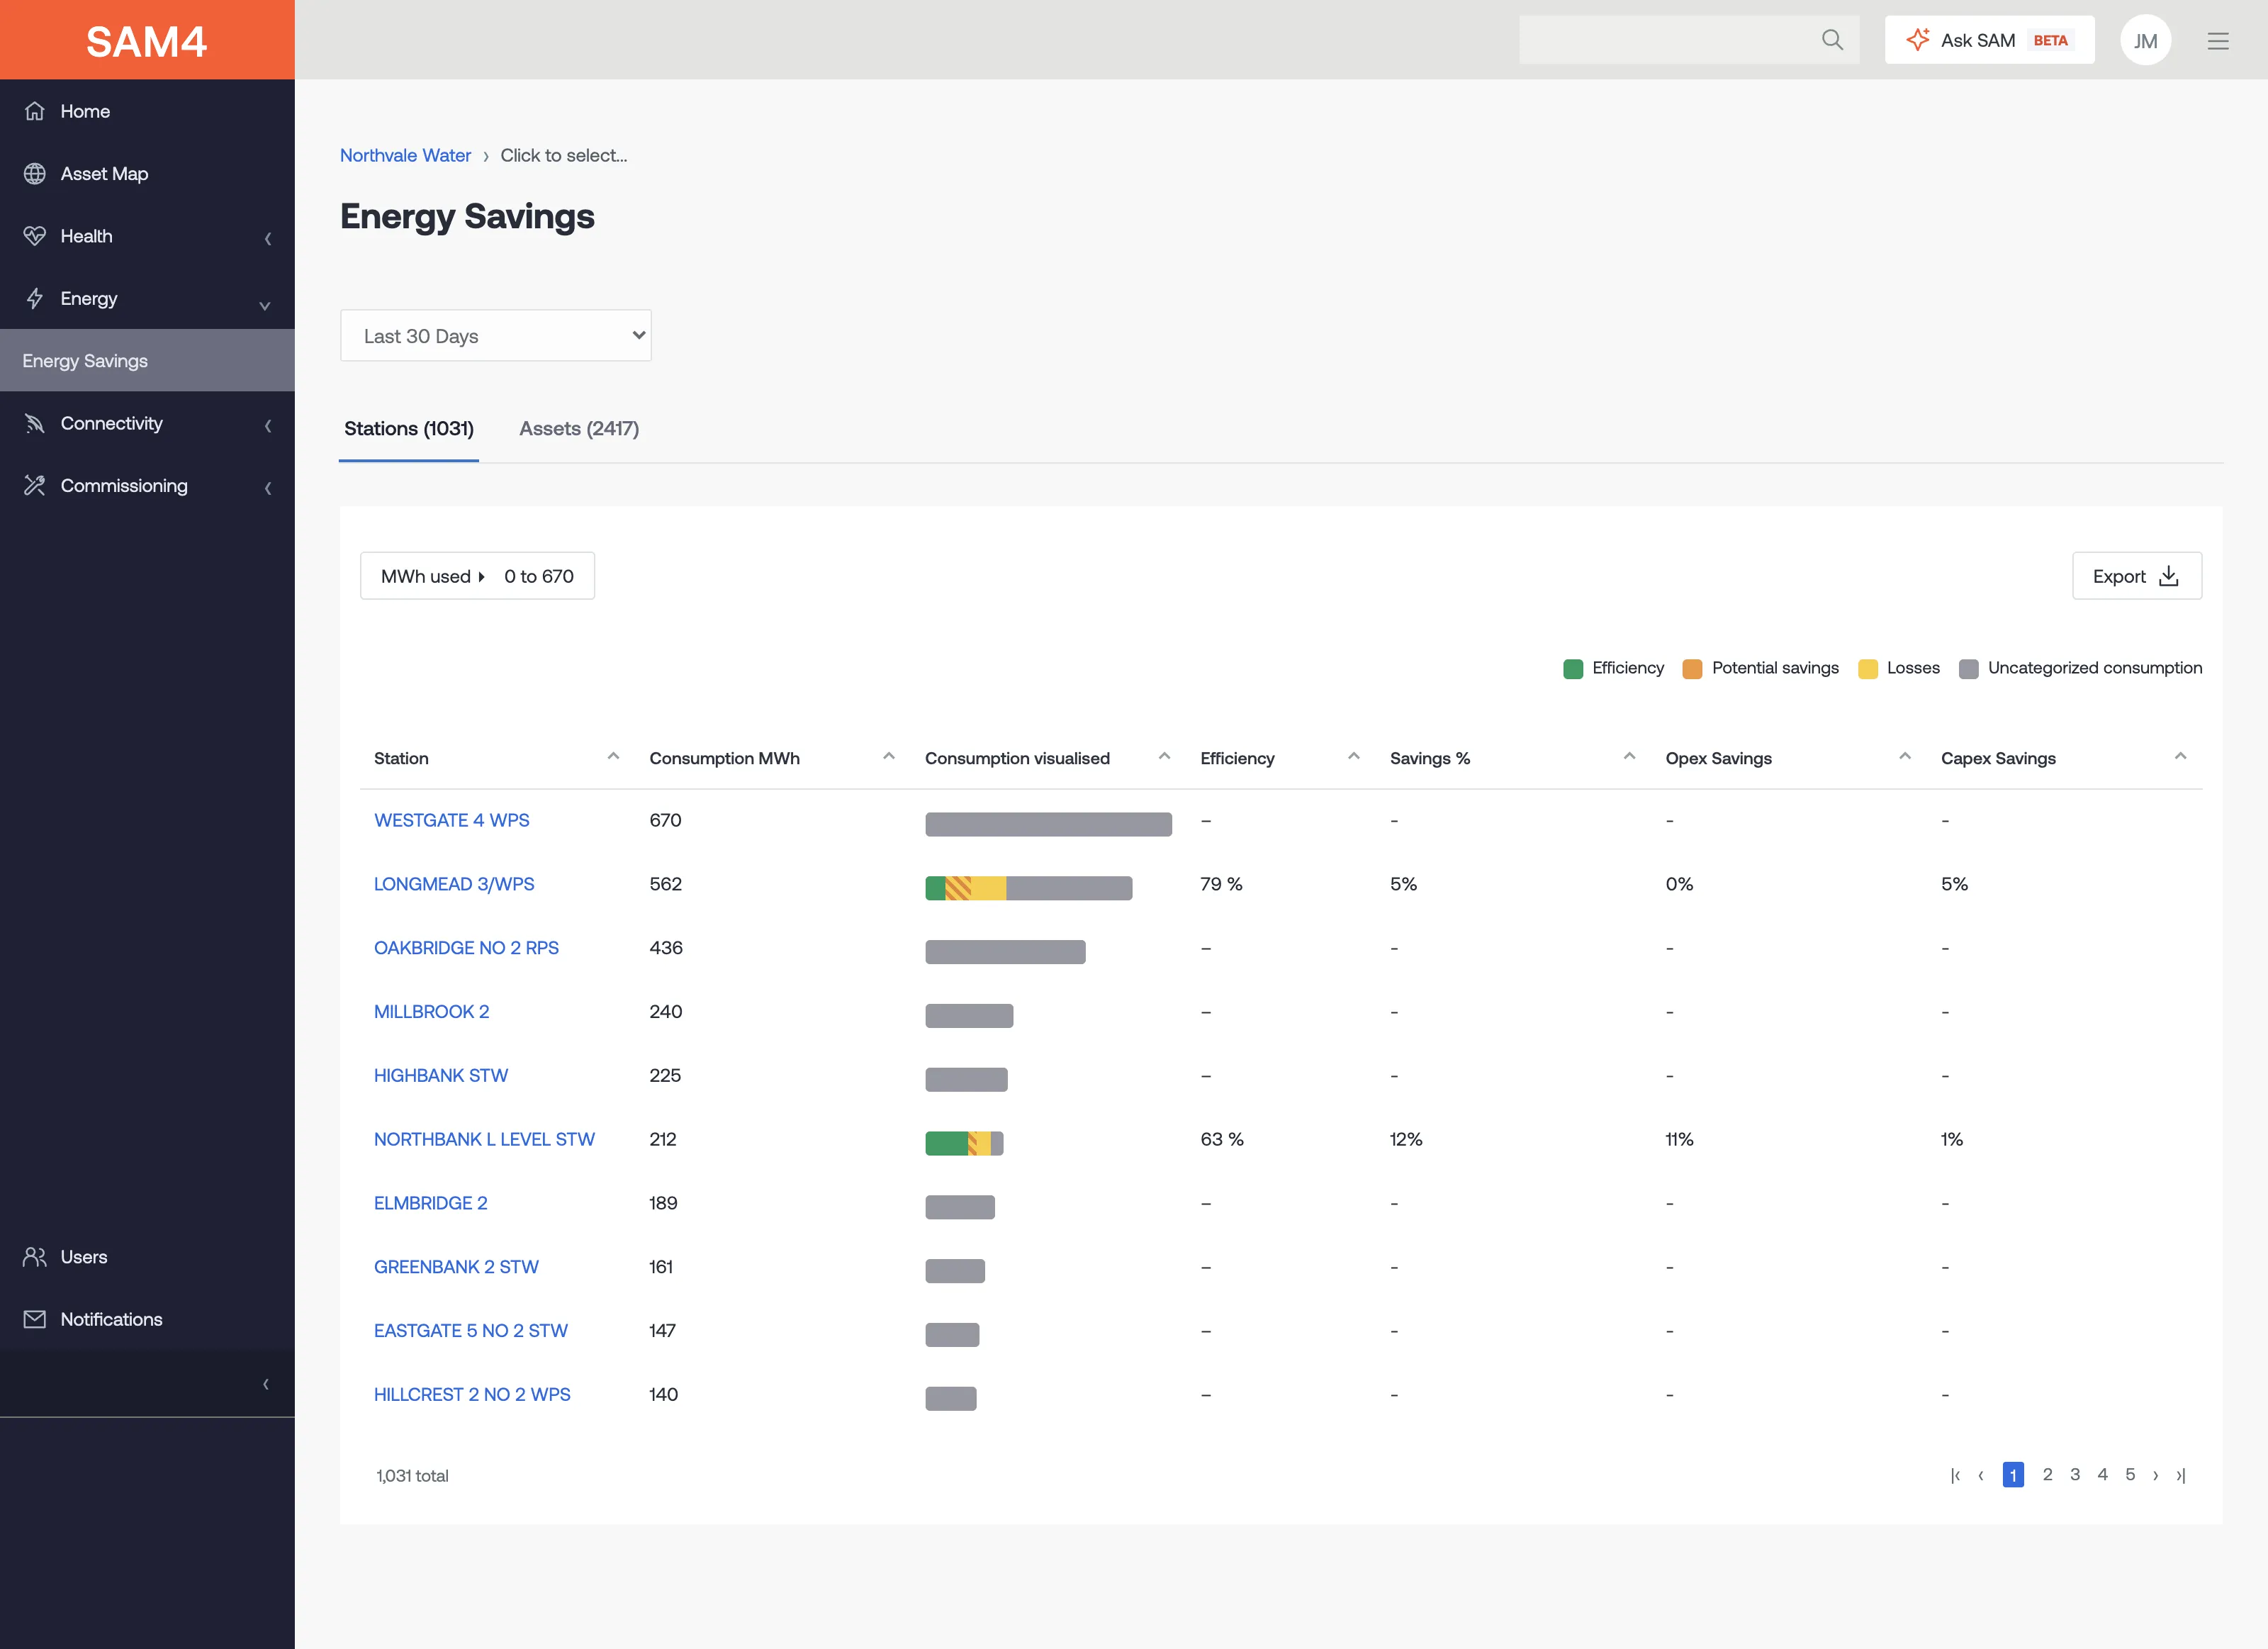The image size is (2268, 1649).
Task: Toggle the Losses legend item
Action: (1898, 668)
